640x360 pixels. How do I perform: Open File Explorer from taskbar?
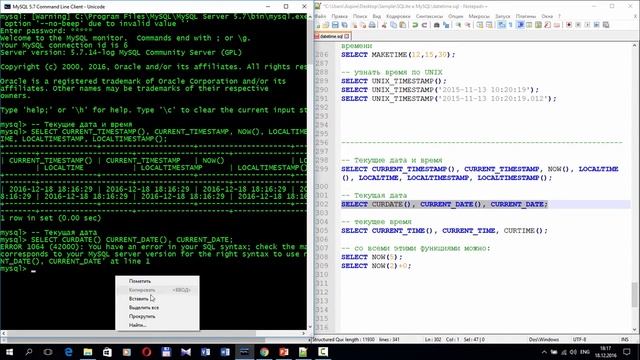click(88, 352)
